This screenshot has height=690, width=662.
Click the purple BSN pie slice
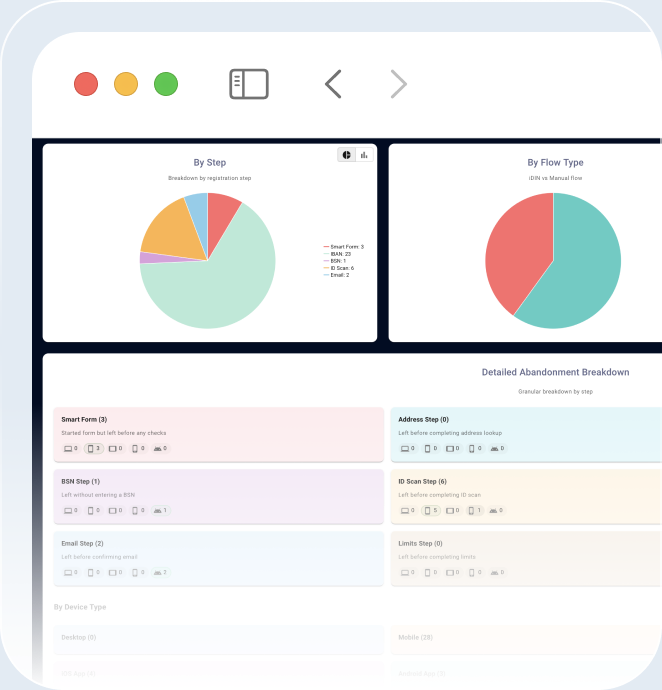(152, 257)
